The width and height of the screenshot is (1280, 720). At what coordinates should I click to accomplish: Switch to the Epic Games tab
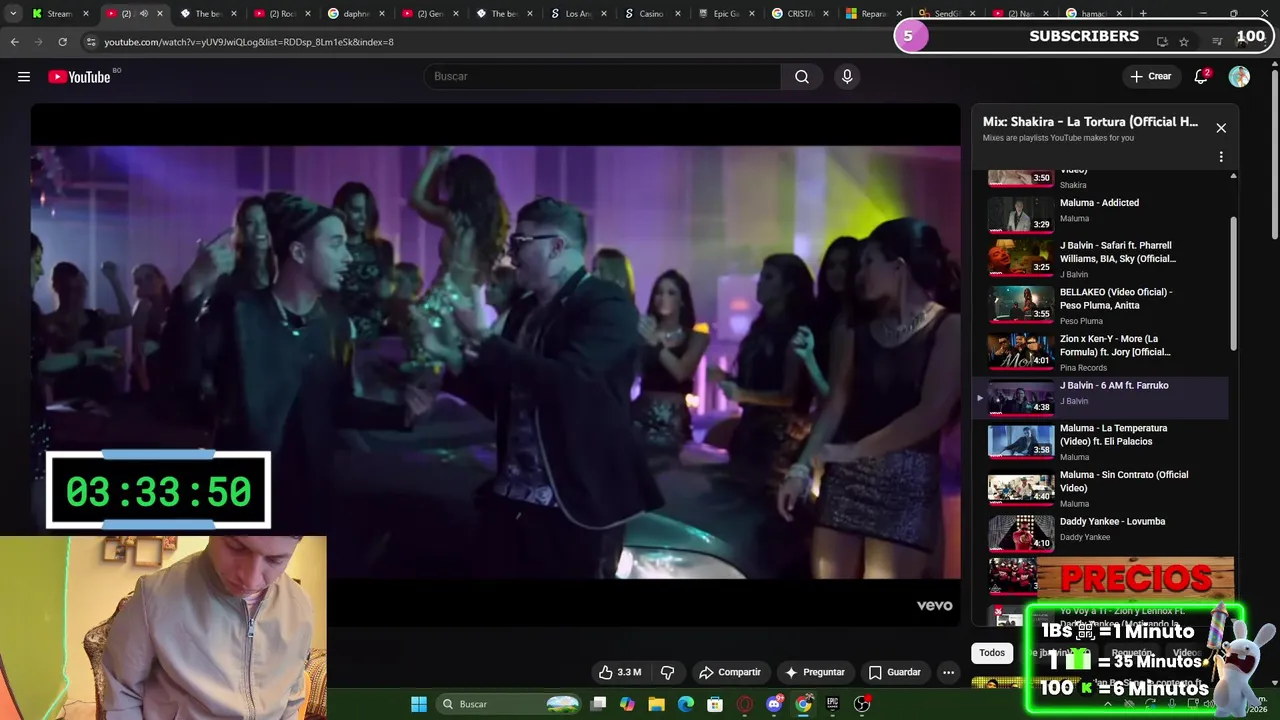(x=726, y=14)
